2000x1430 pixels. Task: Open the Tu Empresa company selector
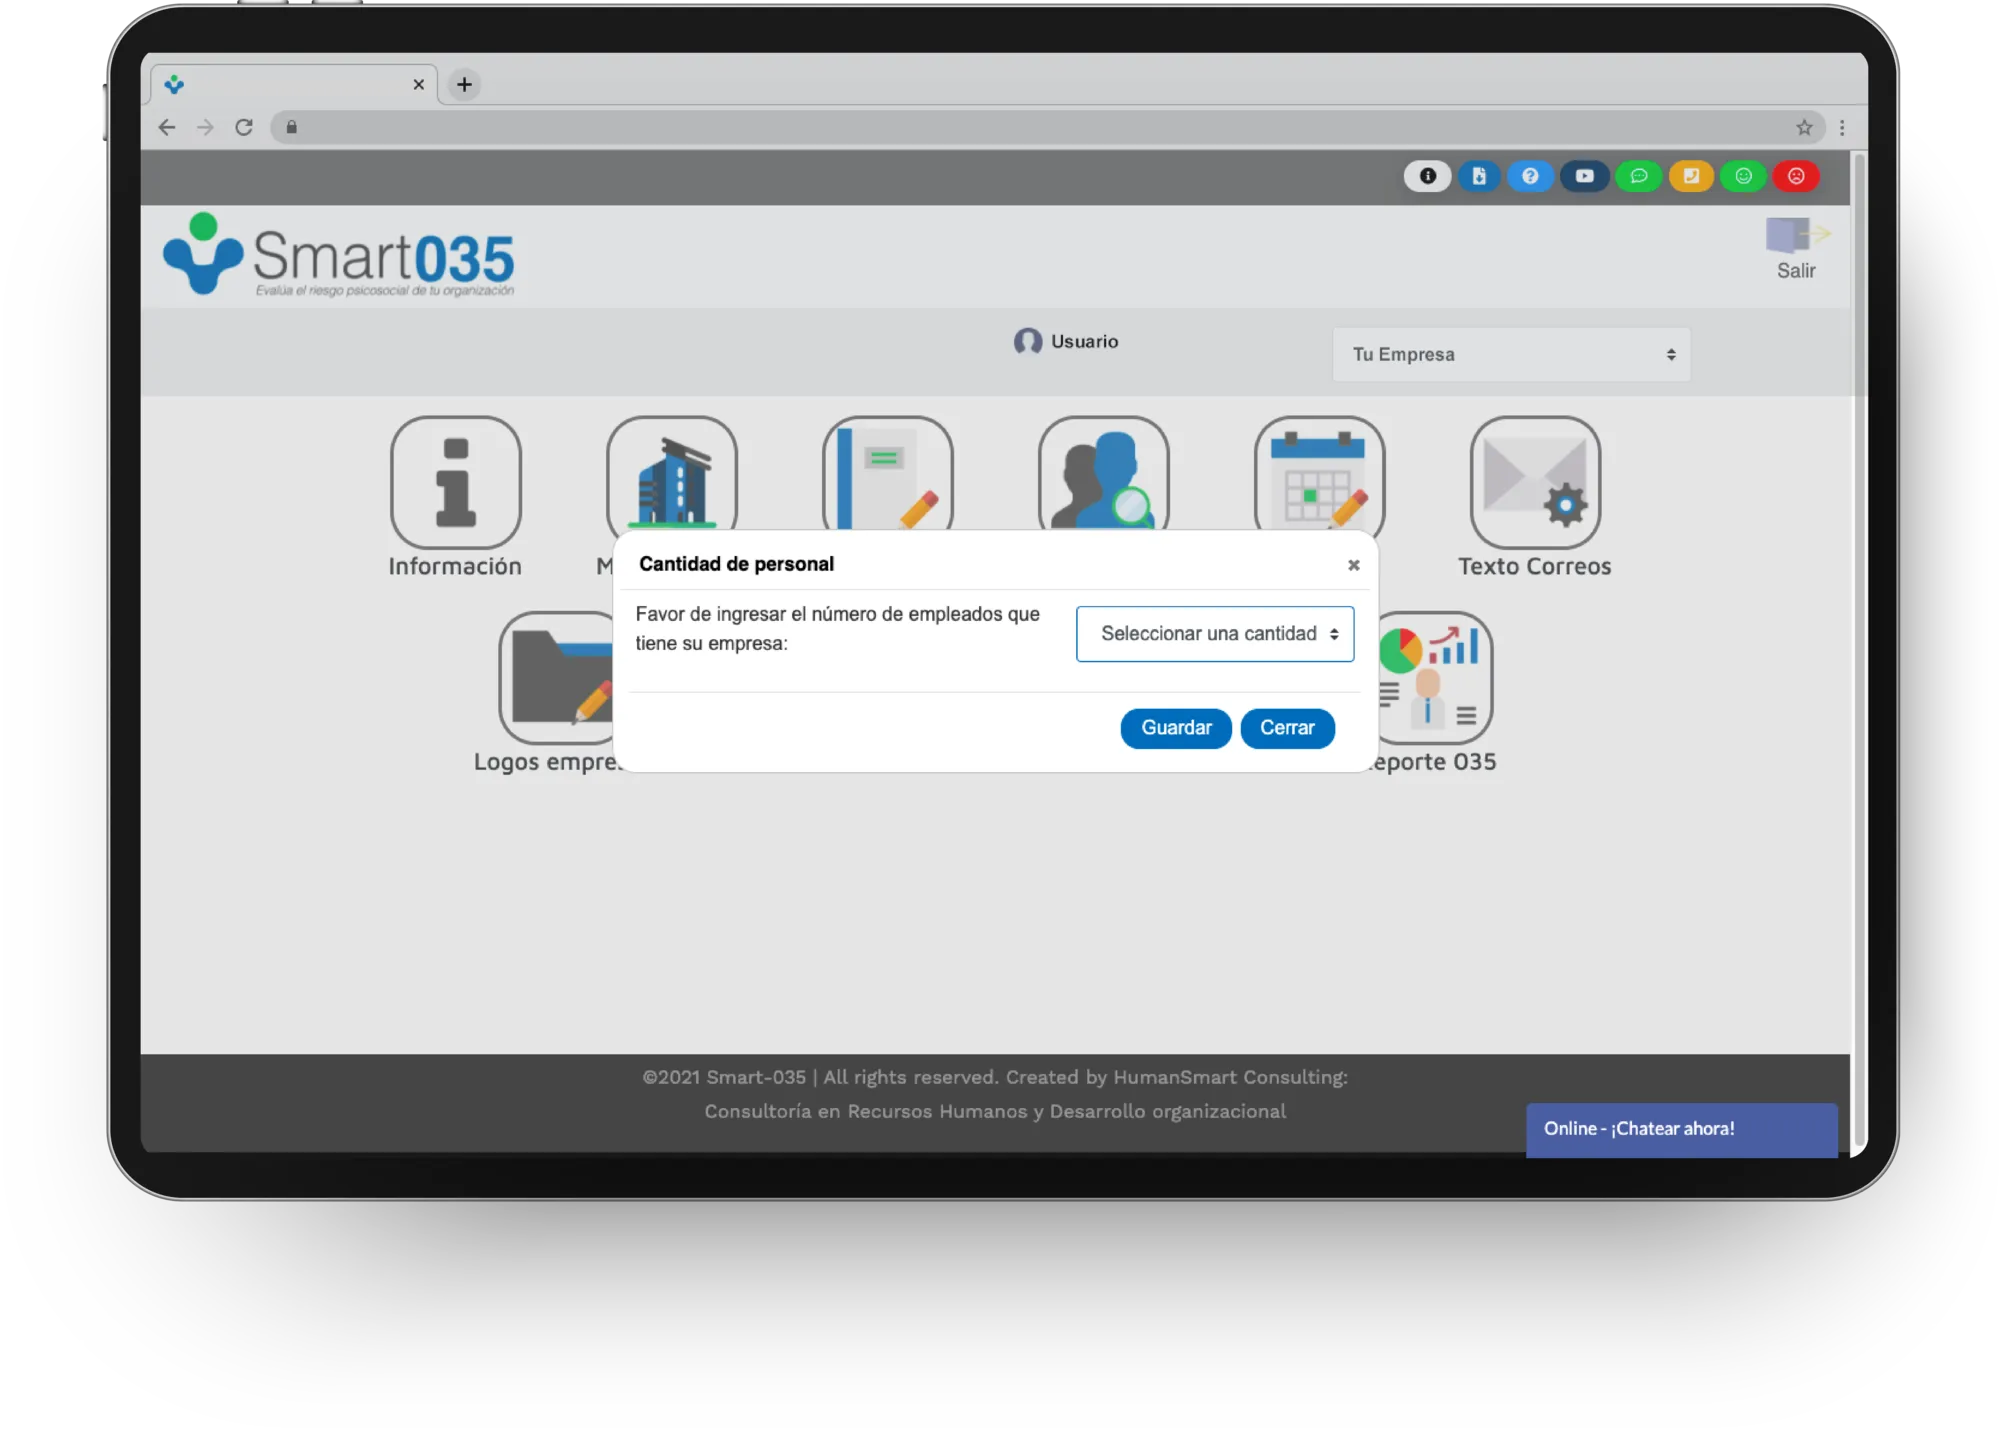(x=1511, y=355)
